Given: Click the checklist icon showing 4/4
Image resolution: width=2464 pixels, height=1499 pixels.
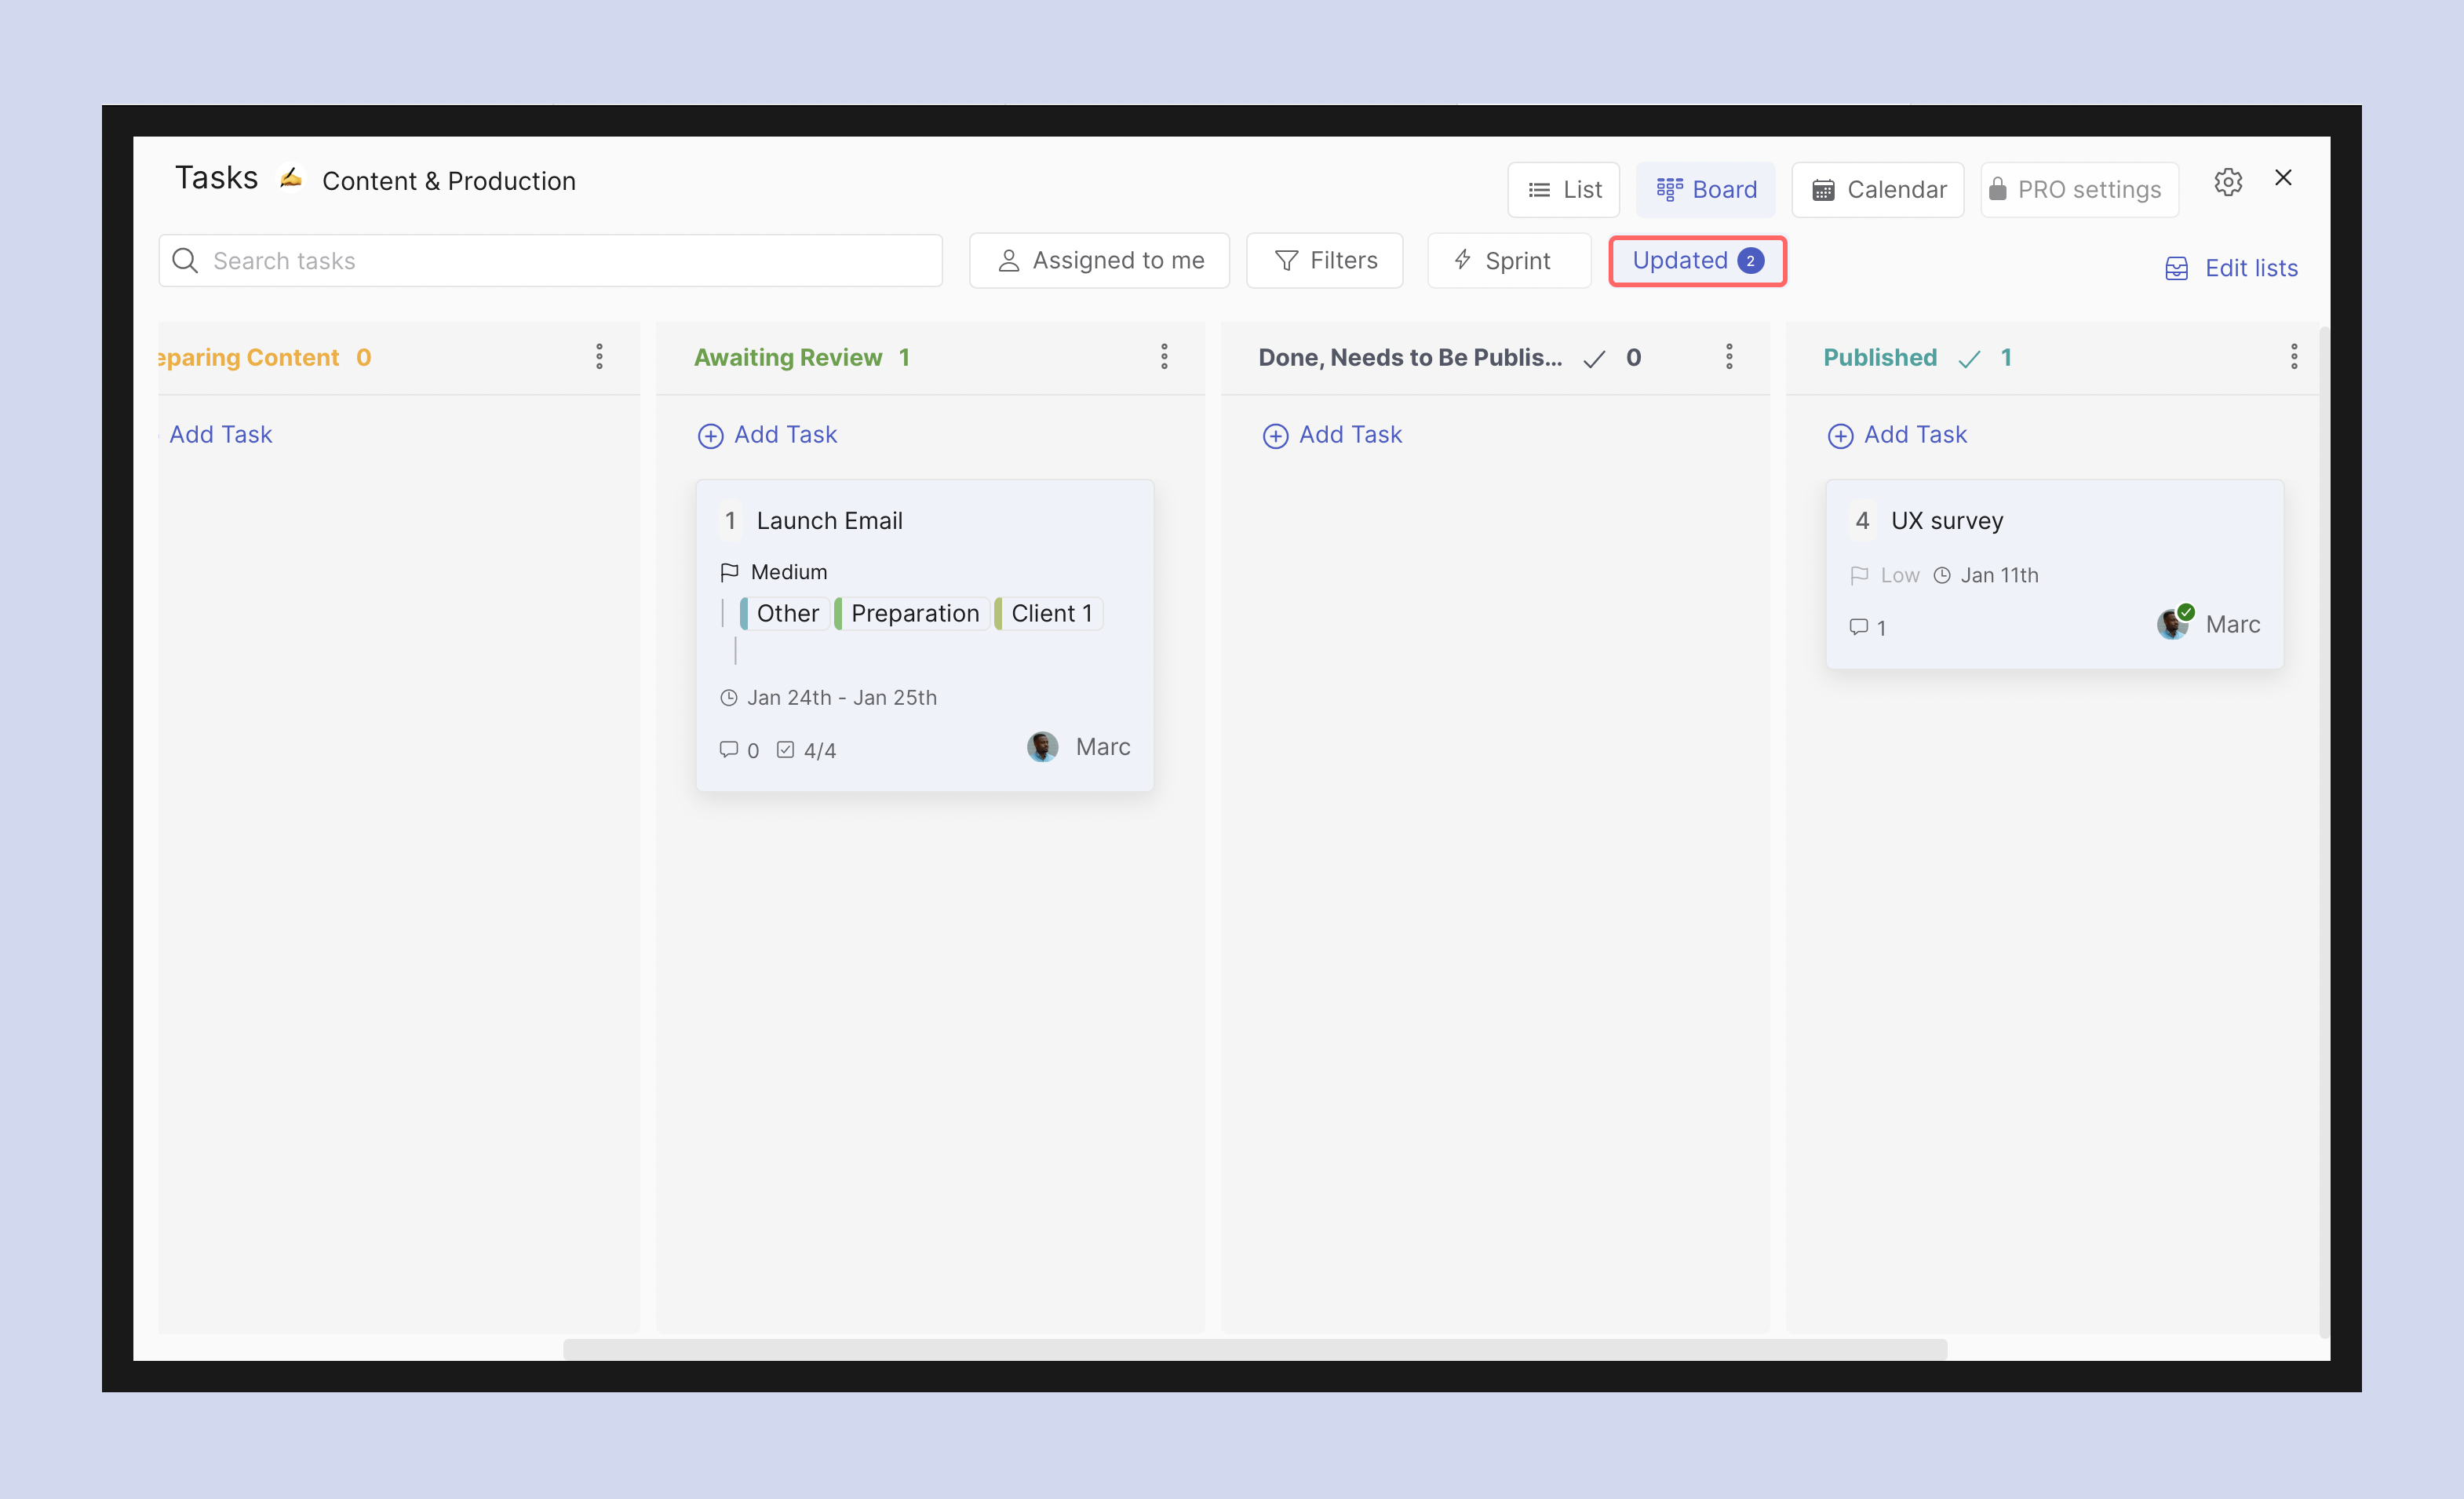Looking at the screenshot, I should pos(785,749).
